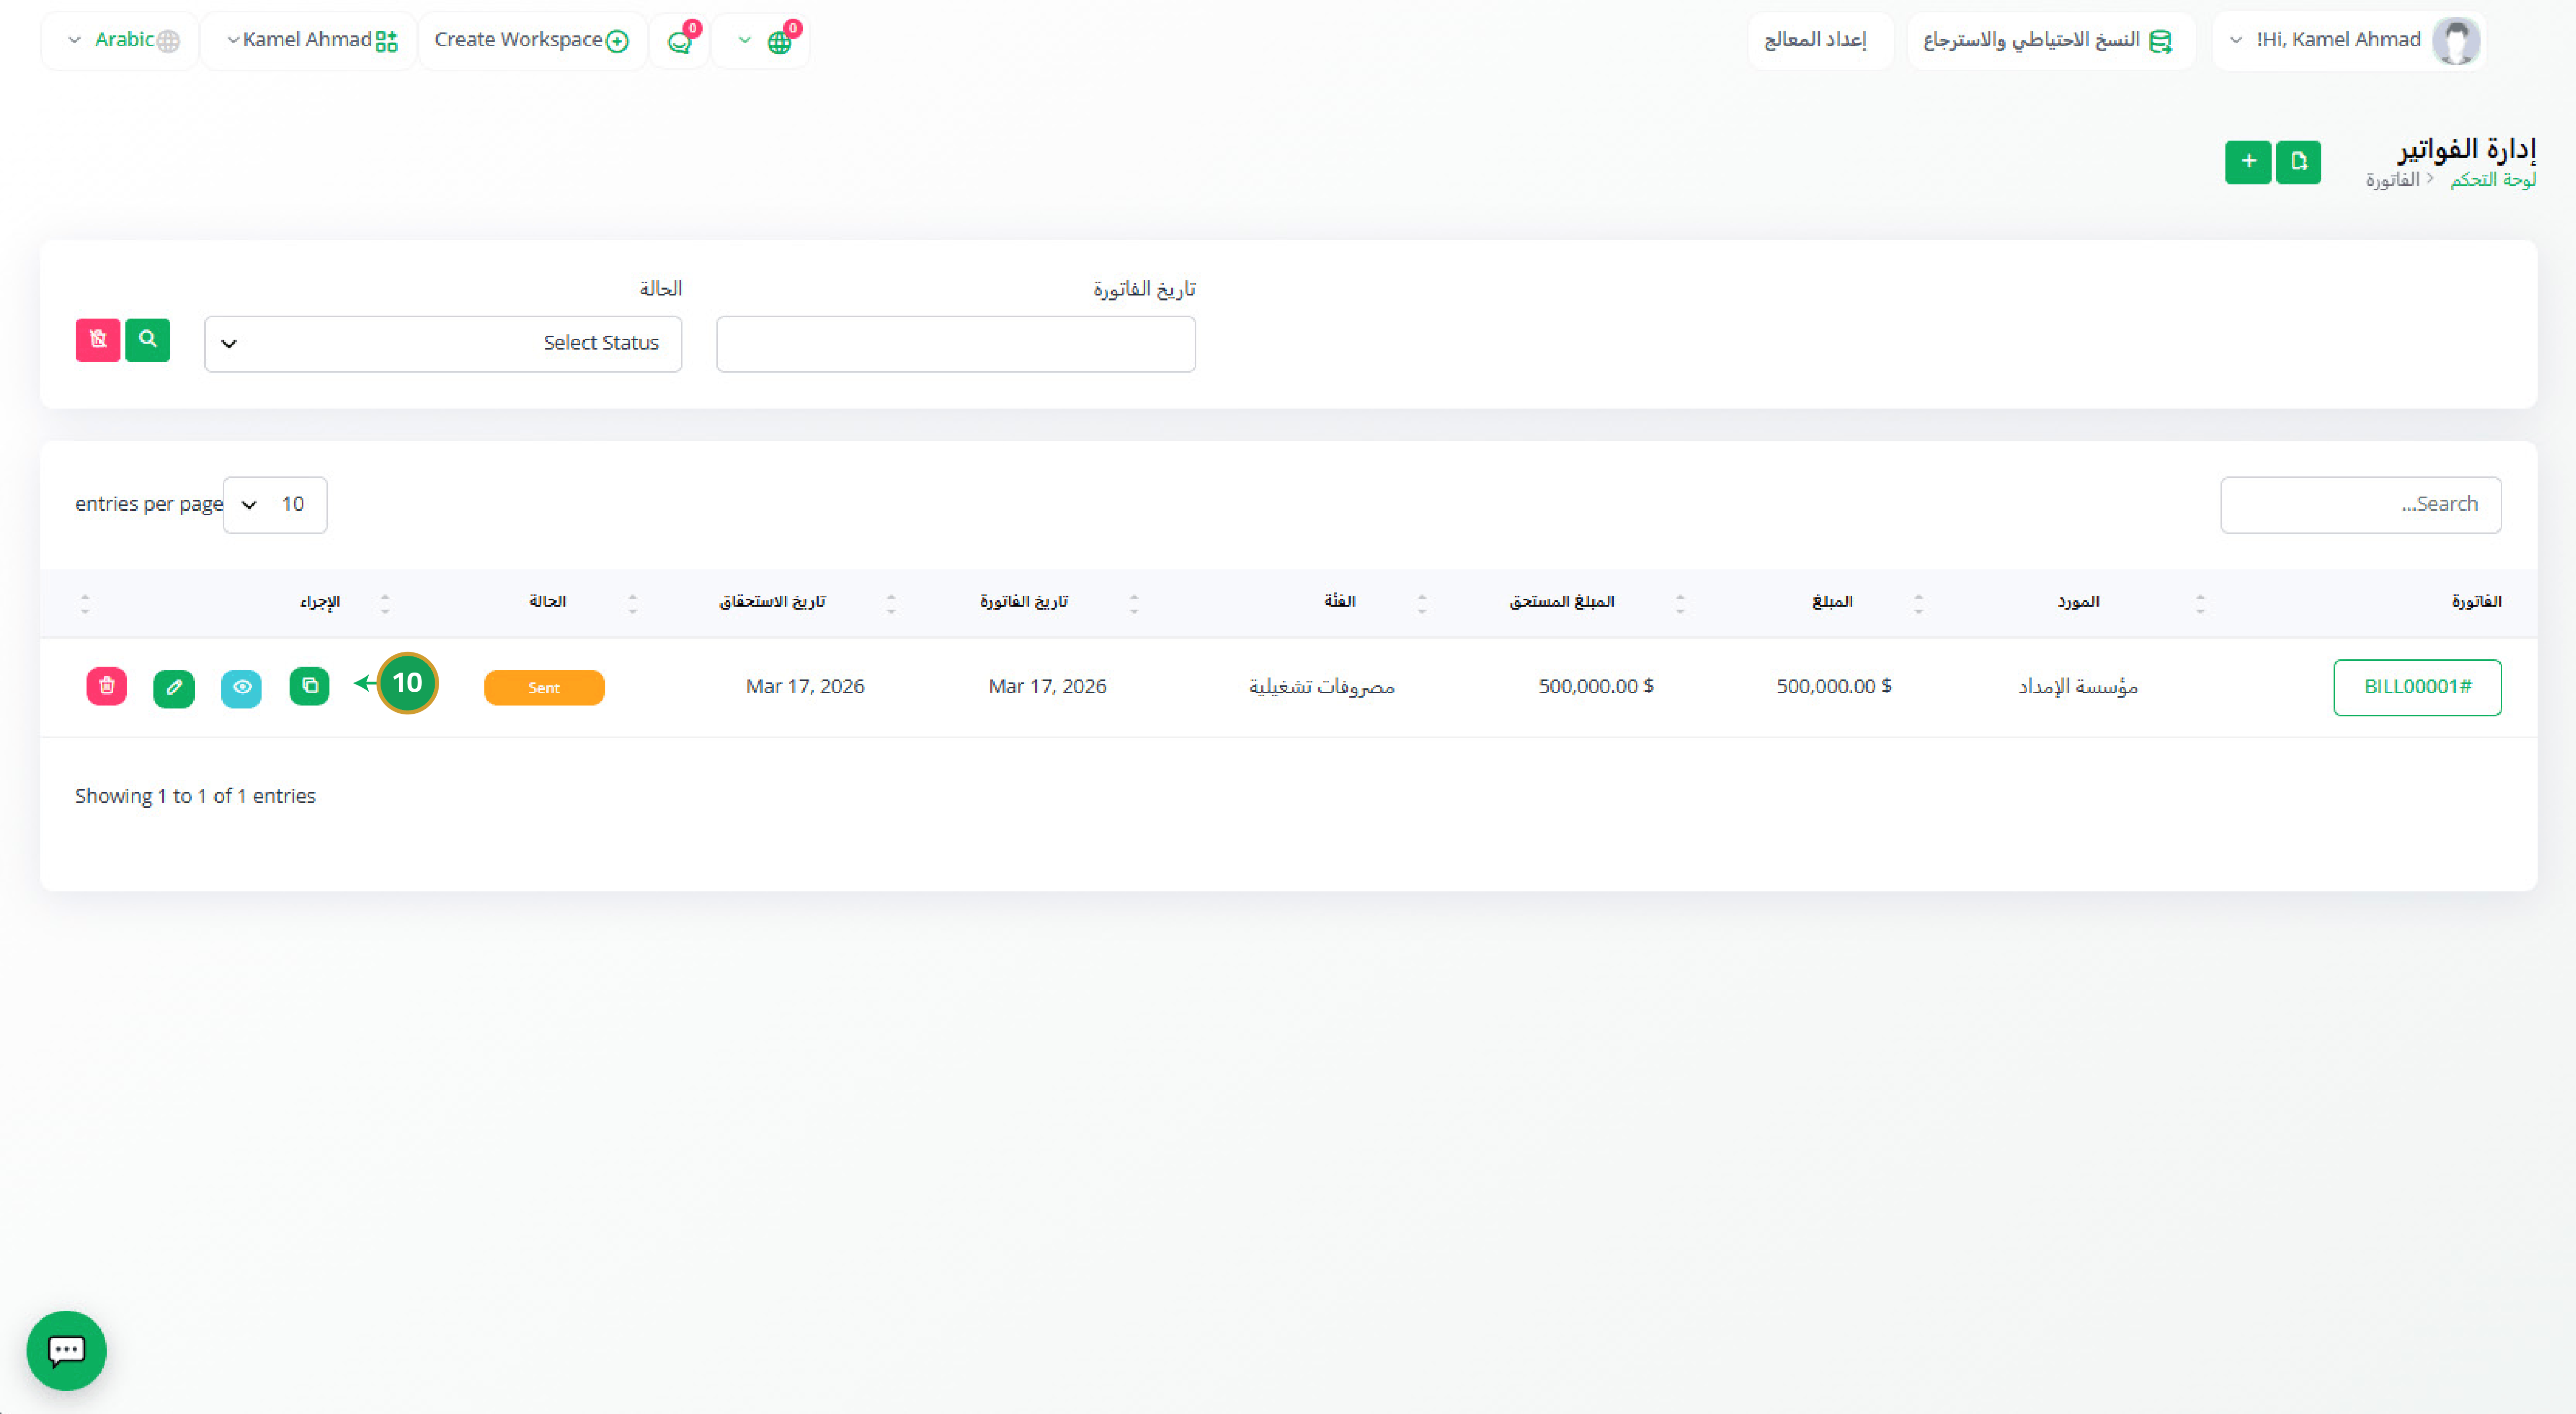Sort by الفاتورة column header
The width and height of the screenshot is (2576, 1414).
click(x=2476, y=602)
